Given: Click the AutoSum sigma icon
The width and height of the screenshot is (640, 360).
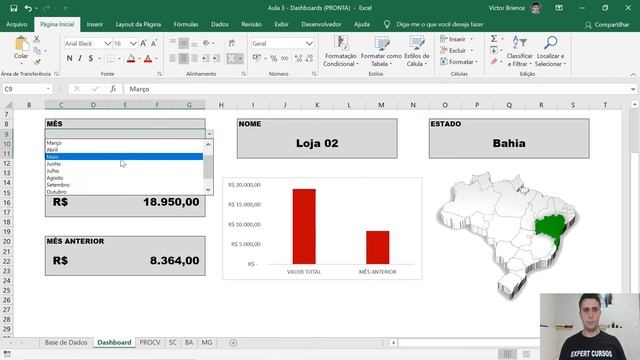Looking at the screenshot, I should (x=494, y=38).
